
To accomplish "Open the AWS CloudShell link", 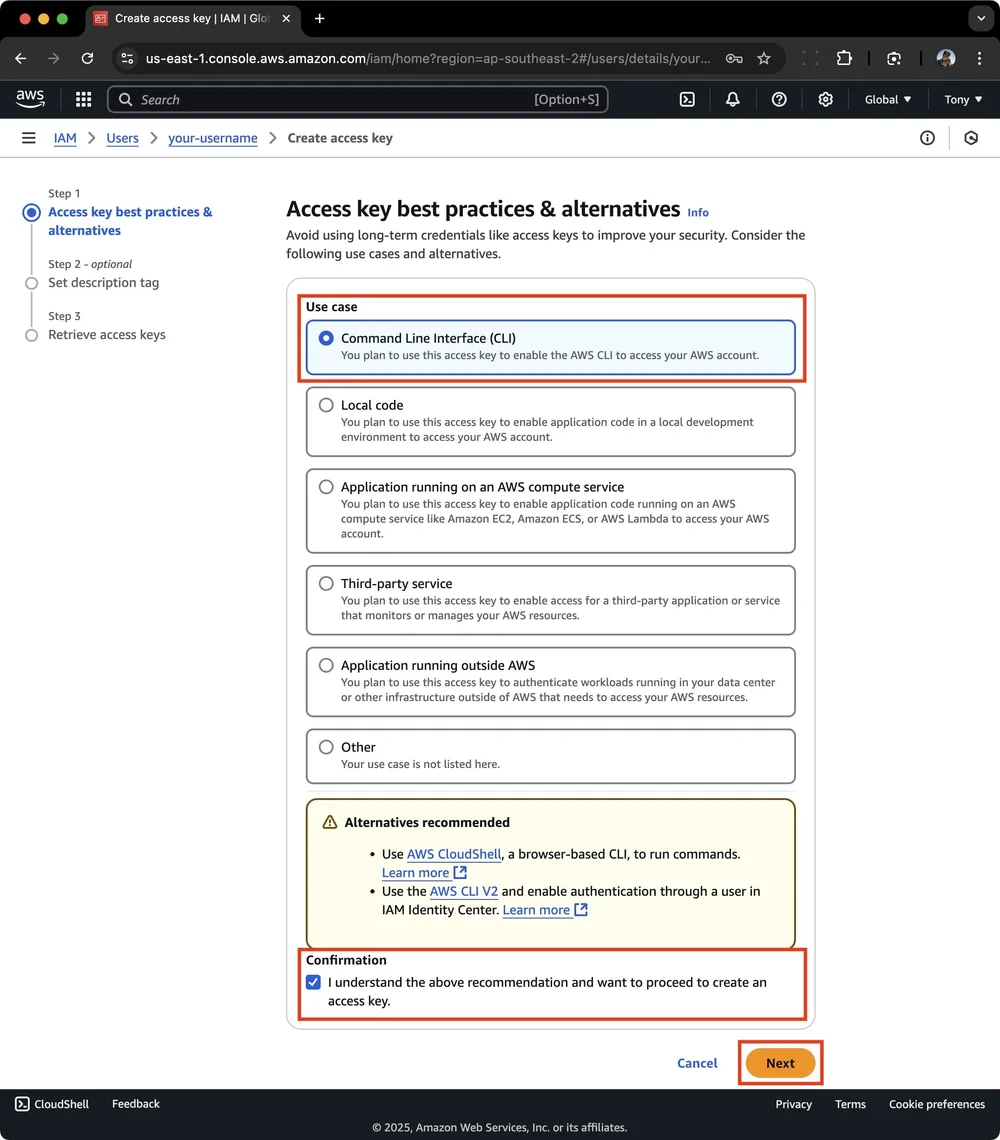I will click(454, 854).
